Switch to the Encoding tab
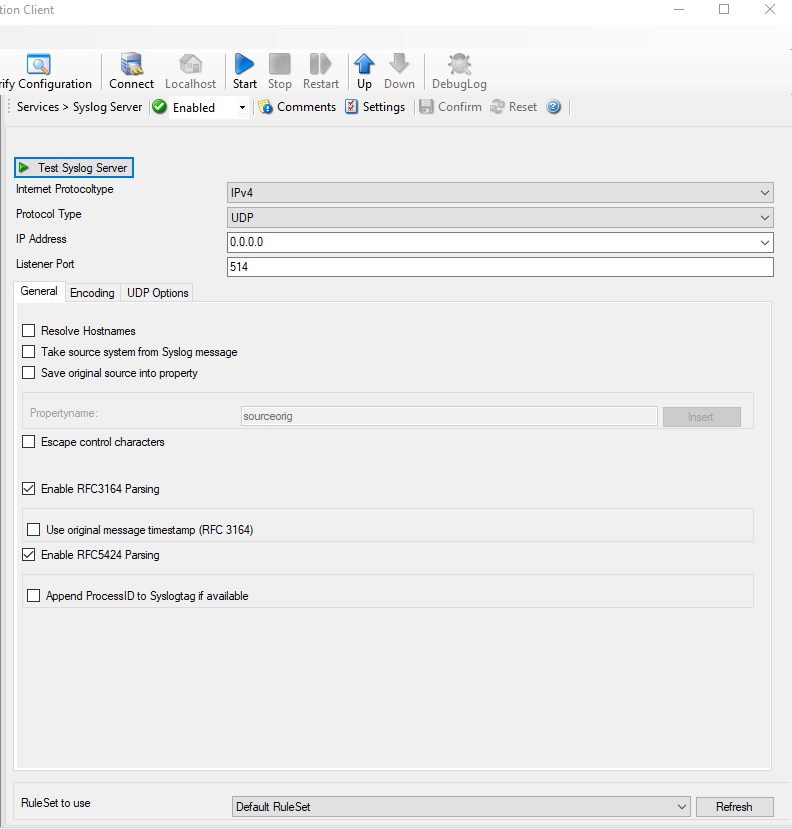Viewport: 792px width, 829px height. tap(92, 293)
